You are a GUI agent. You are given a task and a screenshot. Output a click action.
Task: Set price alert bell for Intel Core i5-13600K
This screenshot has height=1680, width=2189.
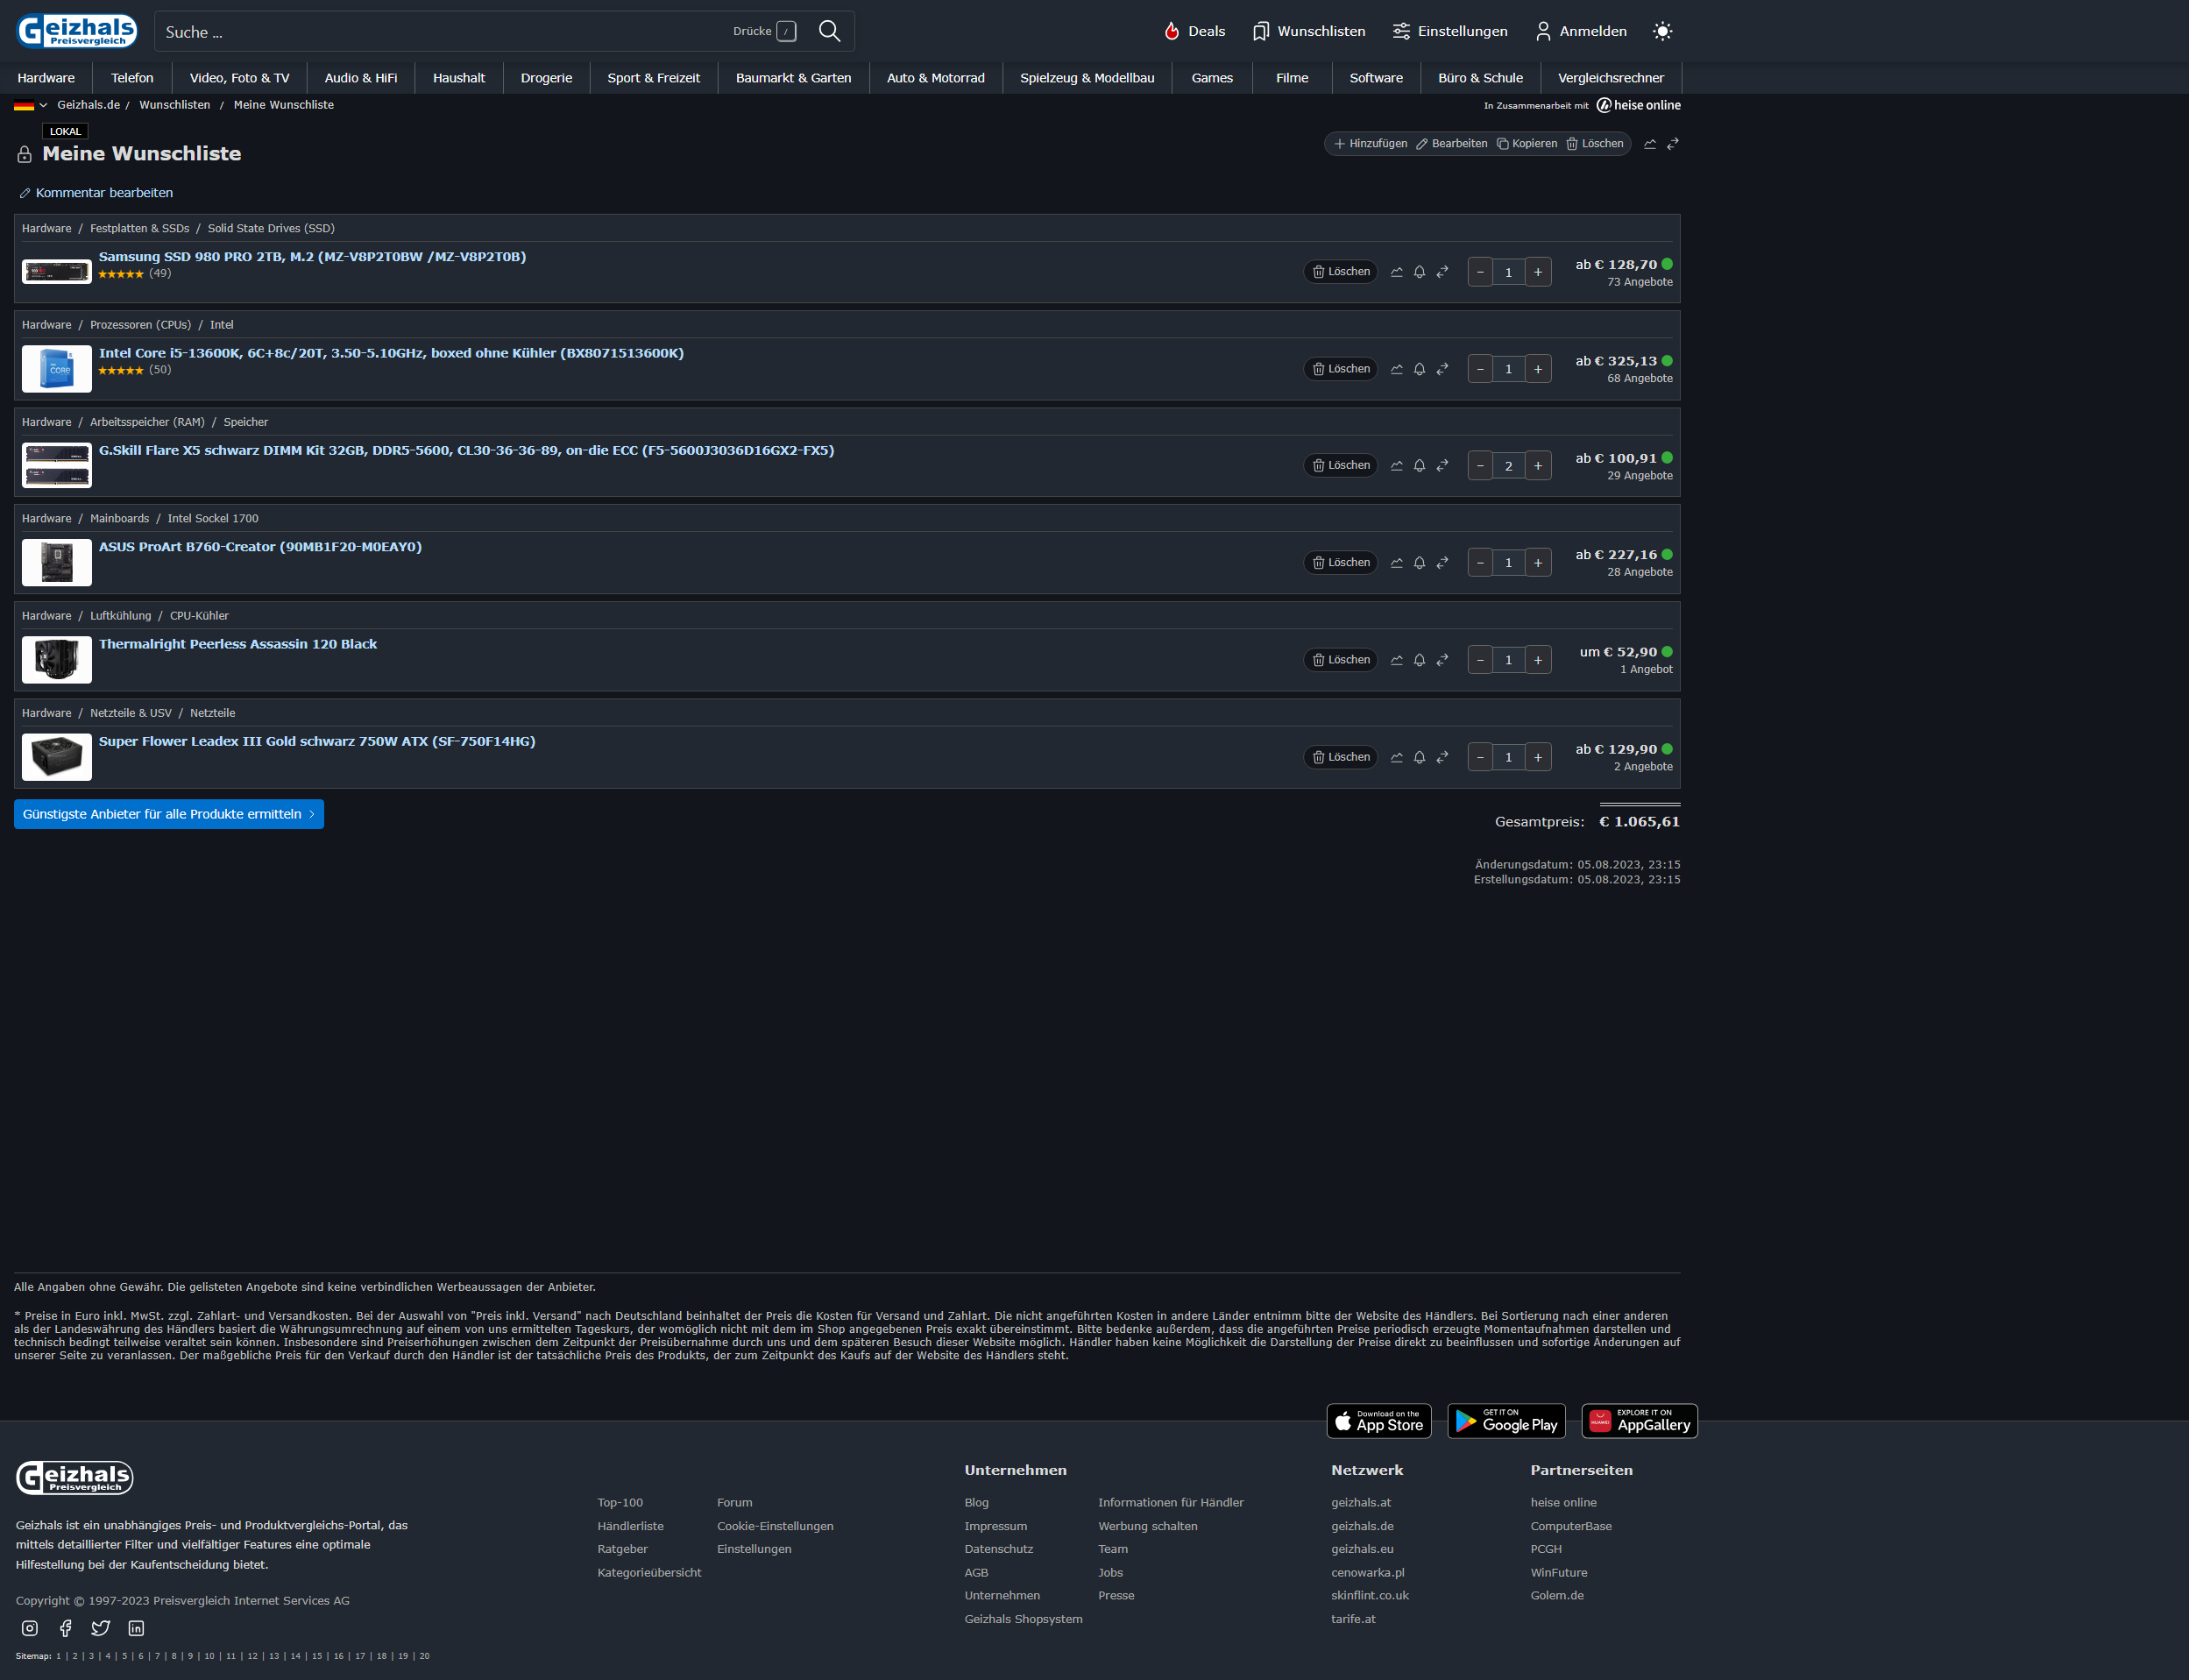1419,369
